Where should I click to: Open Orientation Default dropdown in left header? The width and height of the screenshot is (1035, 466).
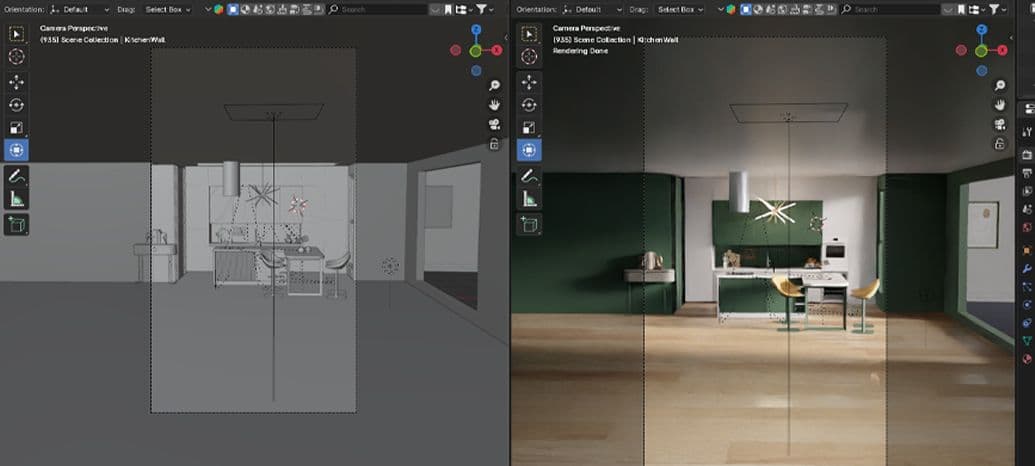pyautogui.click(x=79, y=9)
